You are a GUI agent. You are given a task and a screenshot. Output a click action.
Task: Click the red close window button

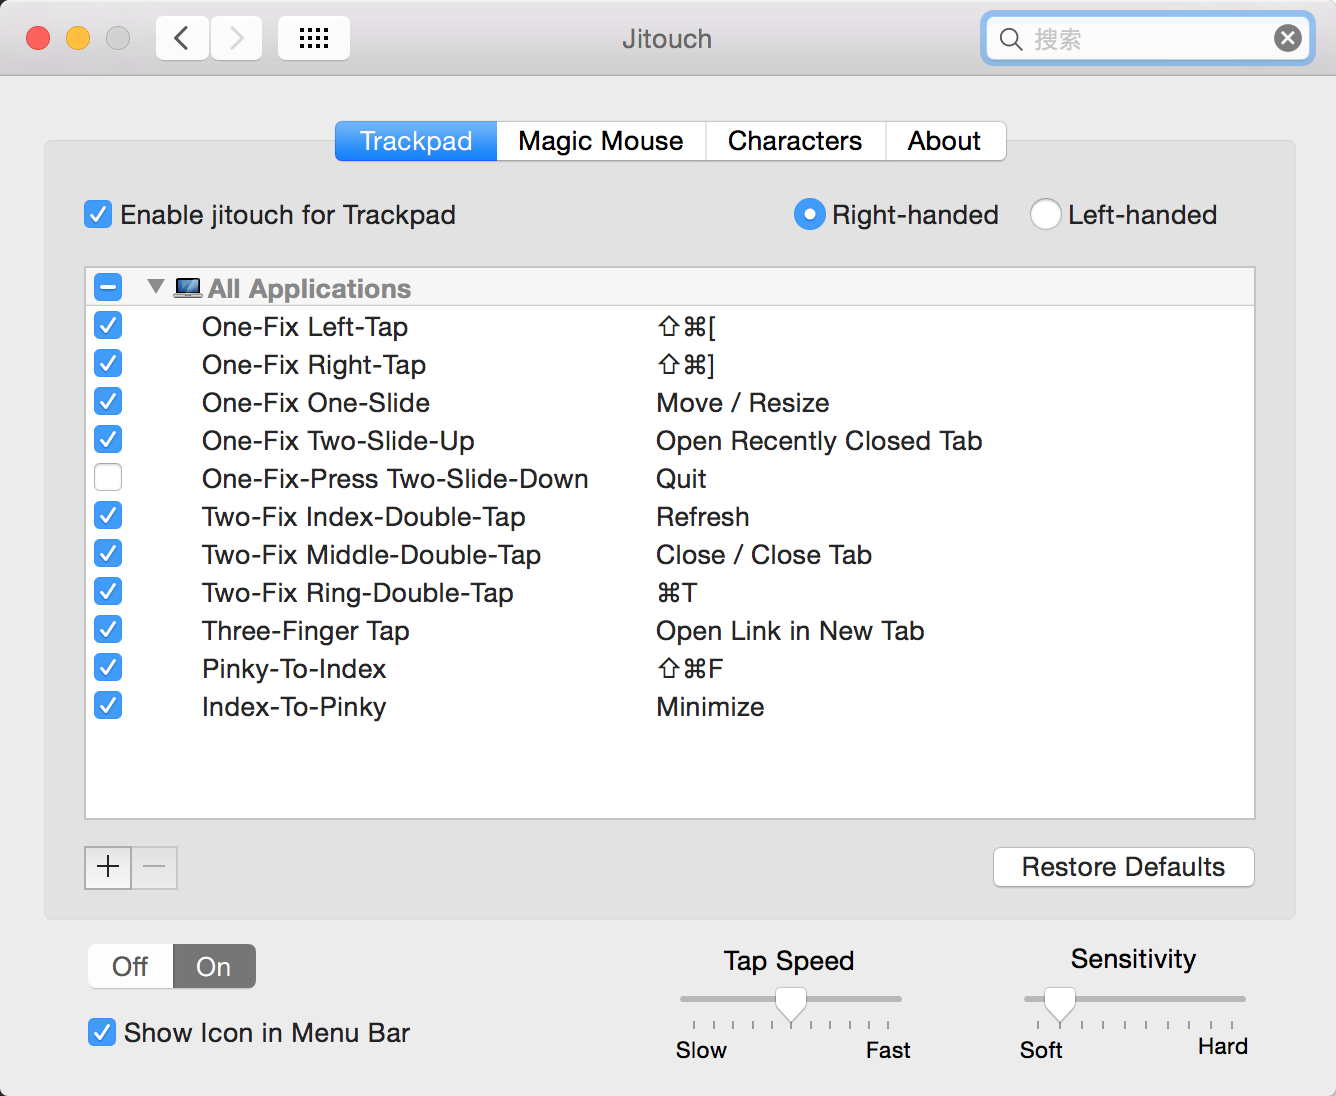point(38,38)
